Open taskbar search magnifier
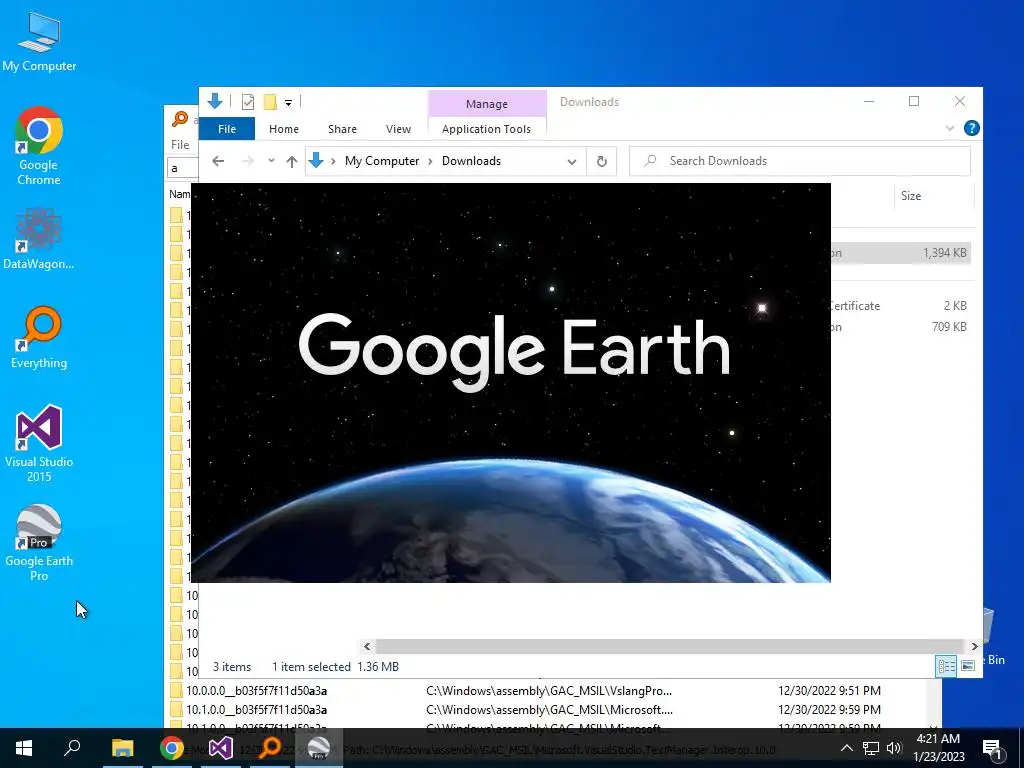 pyautogui.click(x=72, y=748)
